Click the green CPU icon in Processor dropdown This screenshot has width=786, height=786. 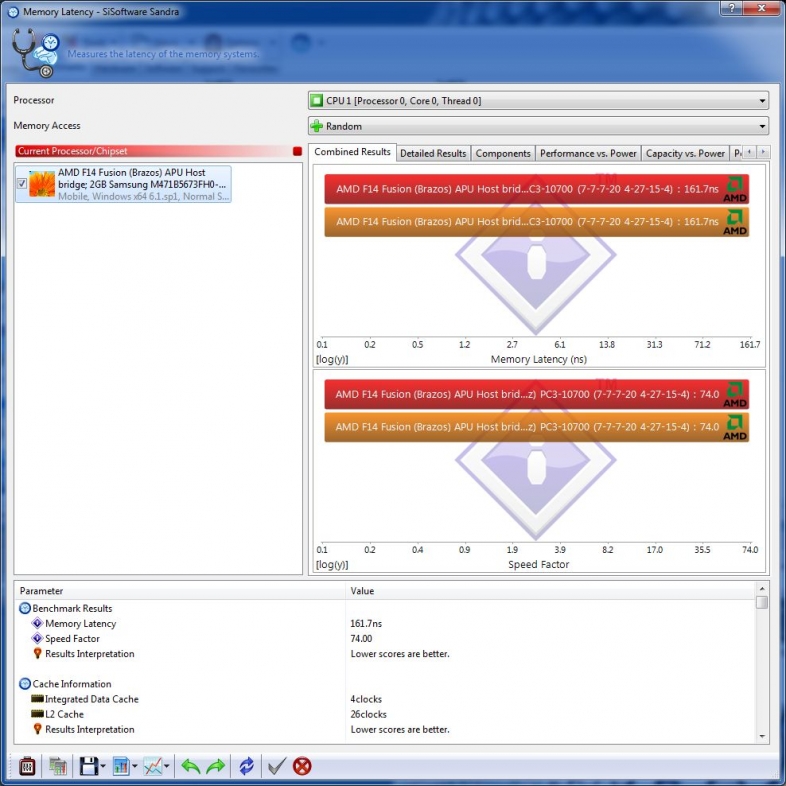(x=316, y=101)
